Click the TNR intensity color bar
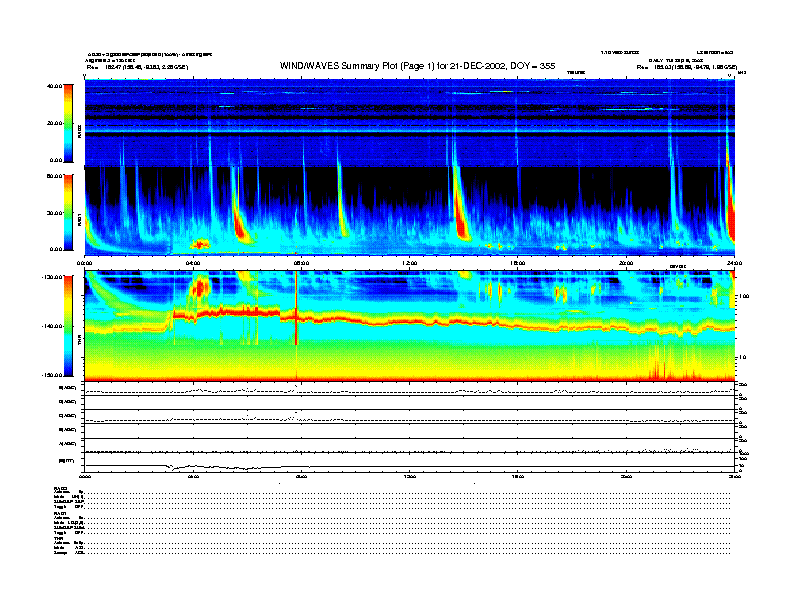This screenshot has width=792, height=612. 68,326
